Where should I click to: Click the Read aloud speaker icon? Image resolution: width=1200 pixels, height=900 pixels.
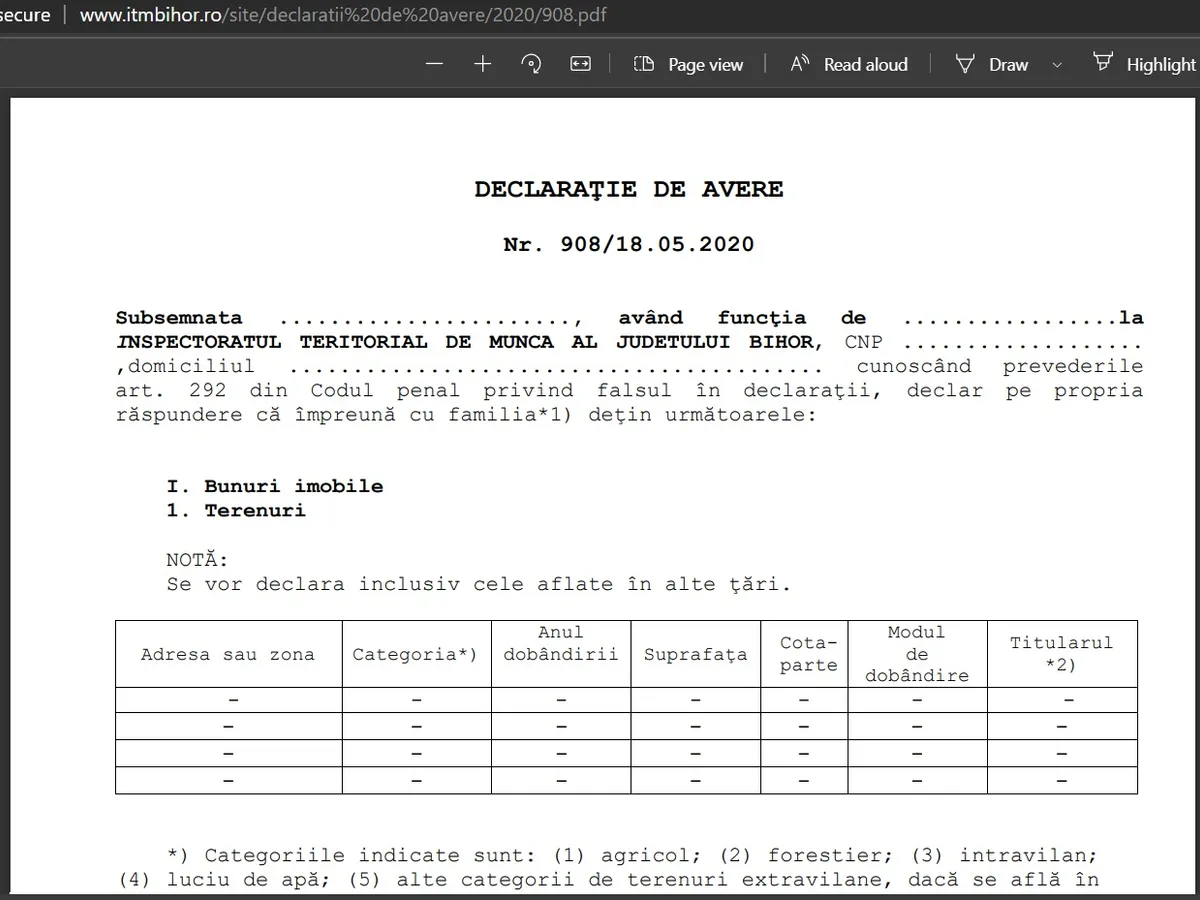point(800,64)
